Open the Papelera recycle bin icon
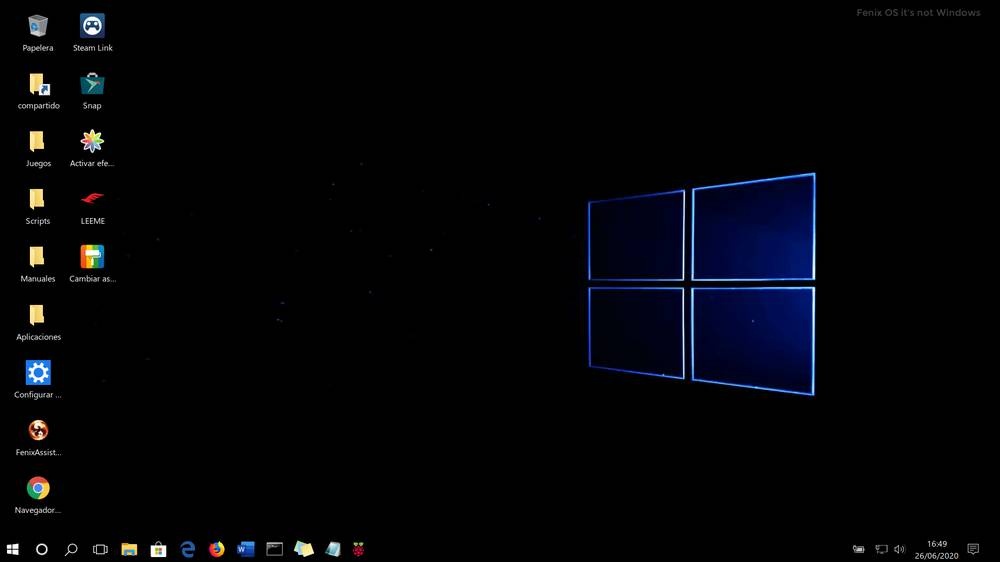The width and height of the screenshot is (1000, 562). coord(38,27)
